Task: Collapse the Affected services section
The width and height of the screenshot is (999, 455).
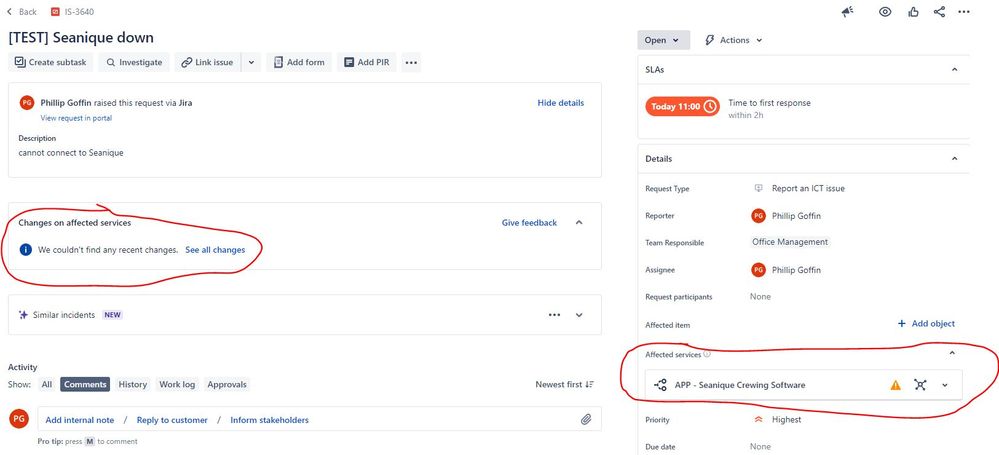Action: tap(952, 353)
